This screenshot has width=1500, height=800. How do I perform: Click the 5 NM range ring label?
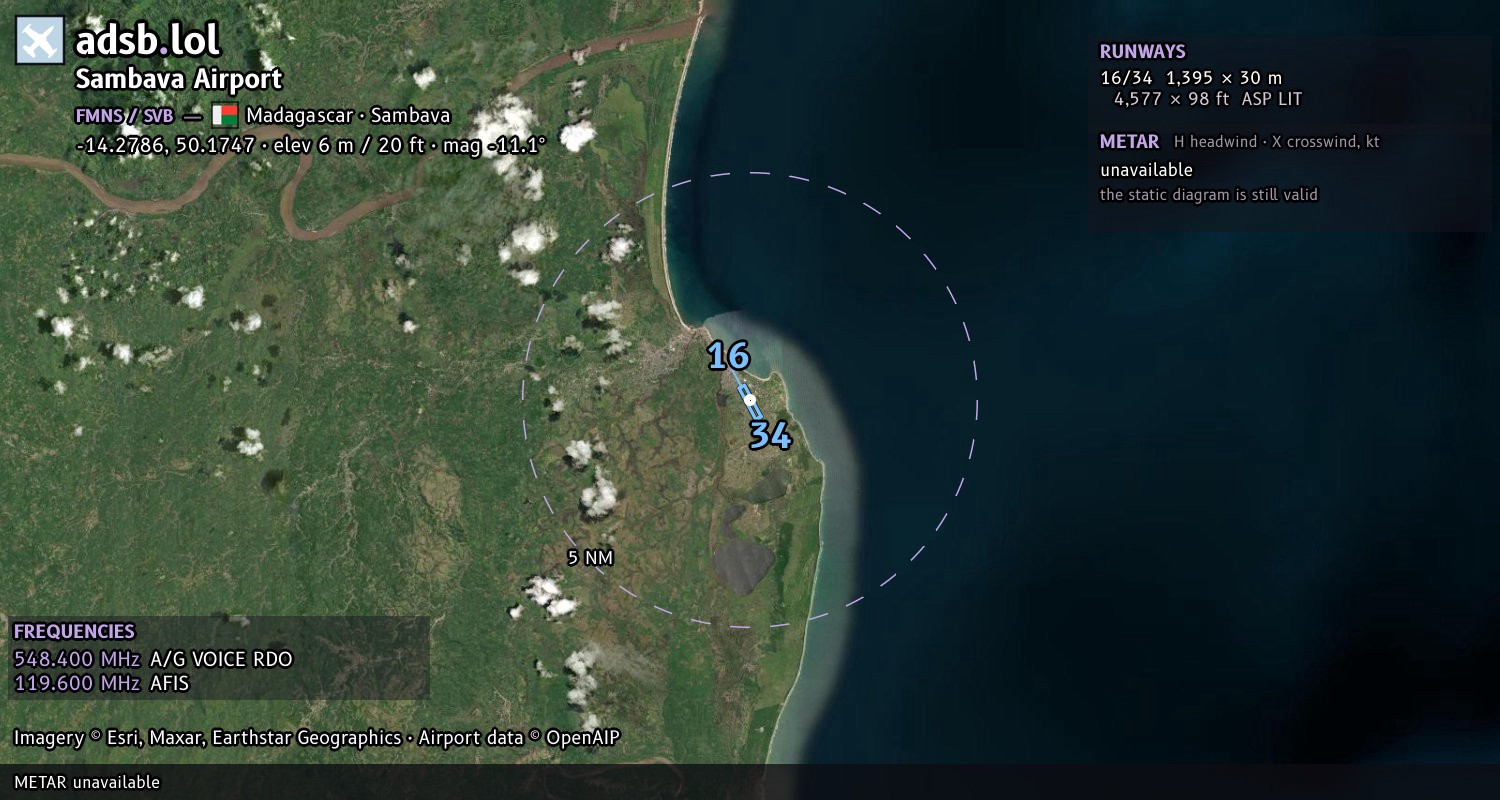pos(590,558)
